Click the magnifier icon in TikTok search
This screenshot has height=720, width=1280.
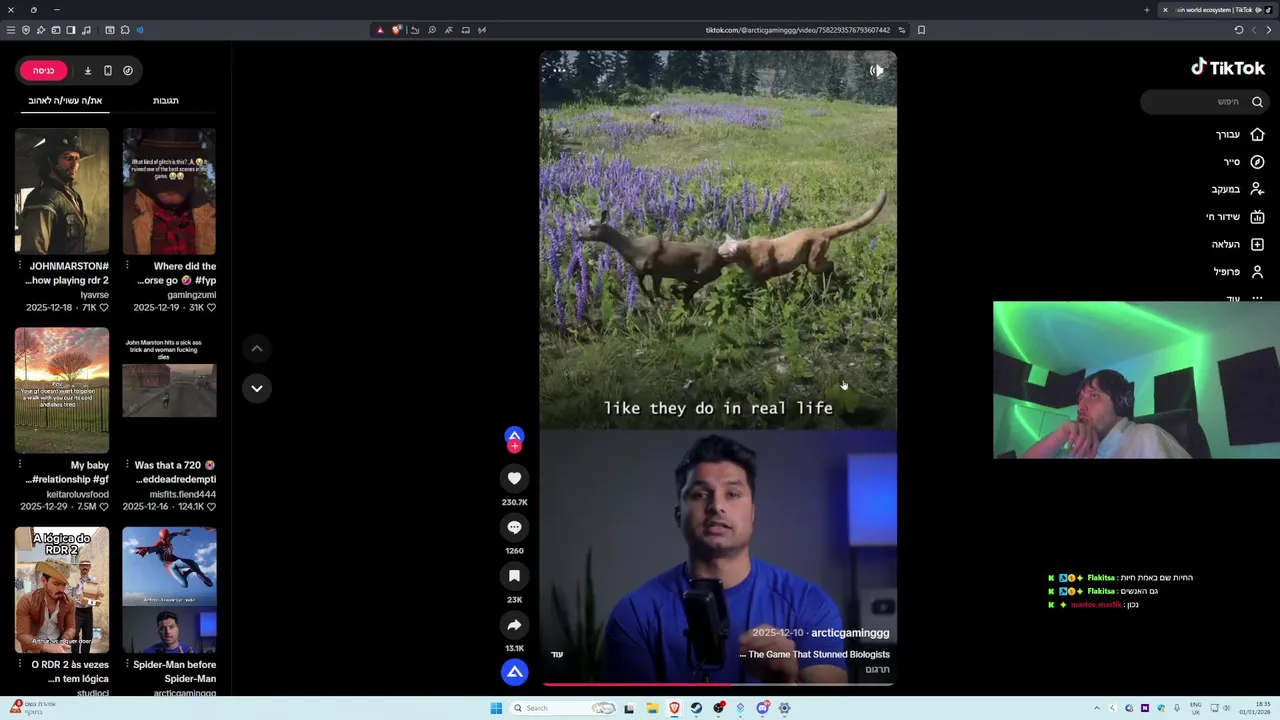1257,101
